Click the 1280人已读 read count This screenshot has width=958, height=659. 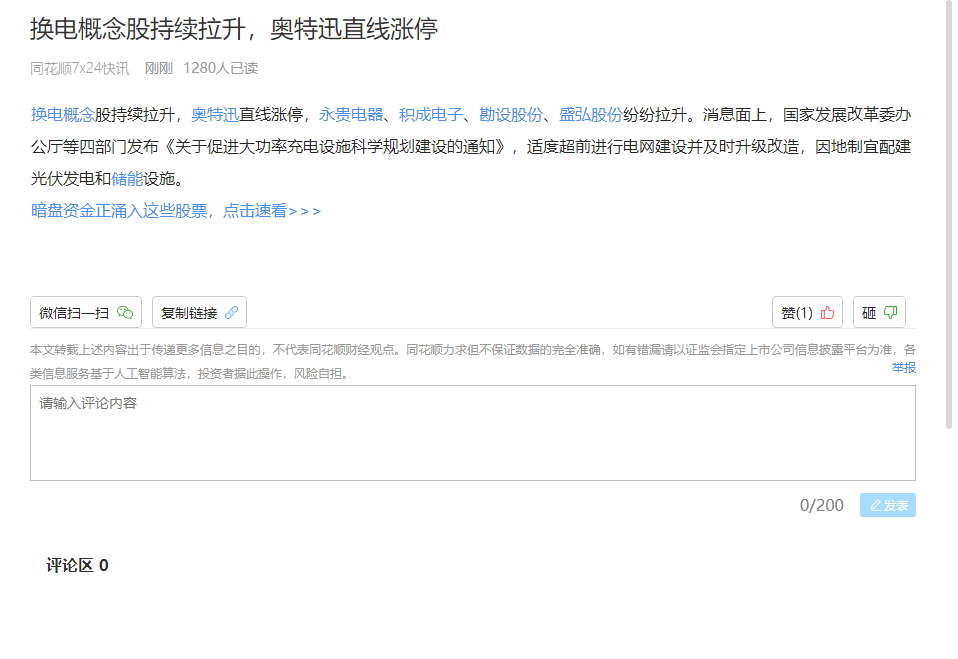pyautogui.click(x=221, y=68)
